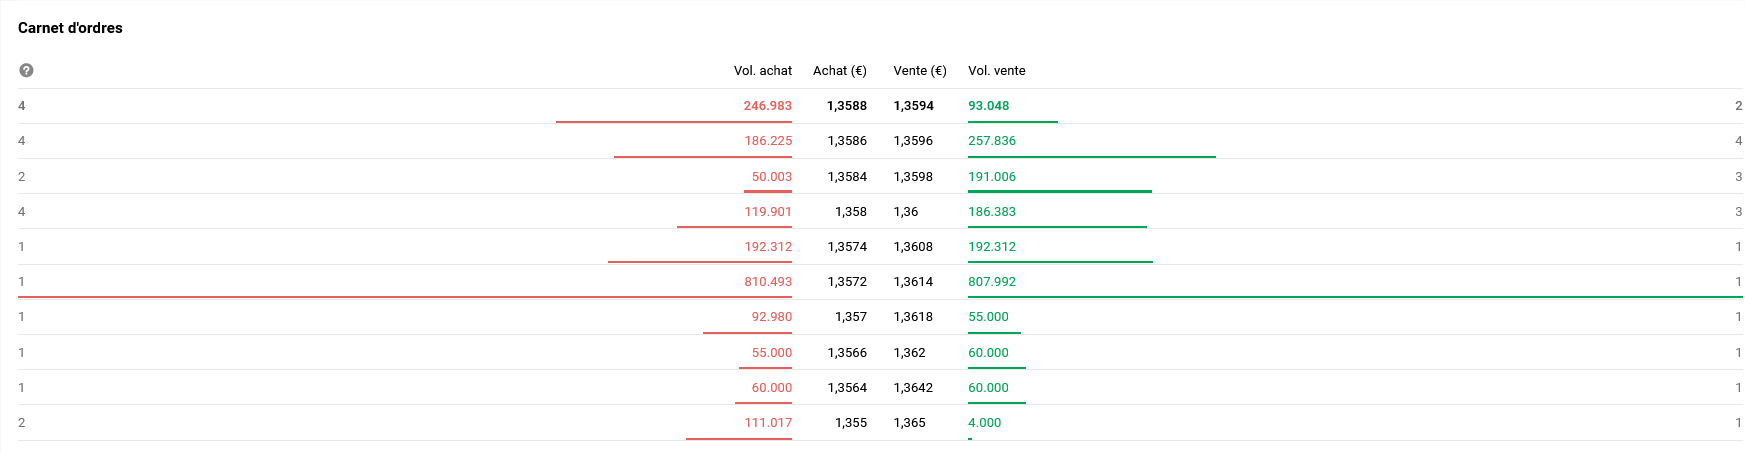Click the "Achat (€)" column header
This screenshot has height=453, width=1745.
[839, 71]
